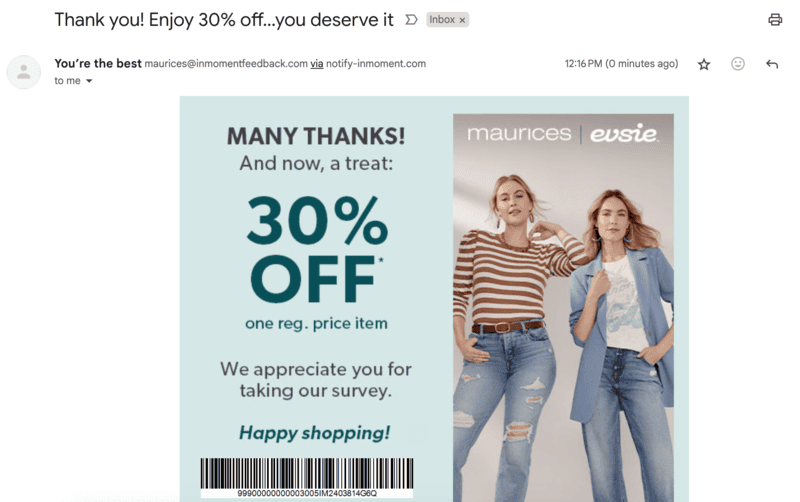Click the 'Happy shopping!' text
The width and height of the screenshot is (800, 502).
[314, 433]
